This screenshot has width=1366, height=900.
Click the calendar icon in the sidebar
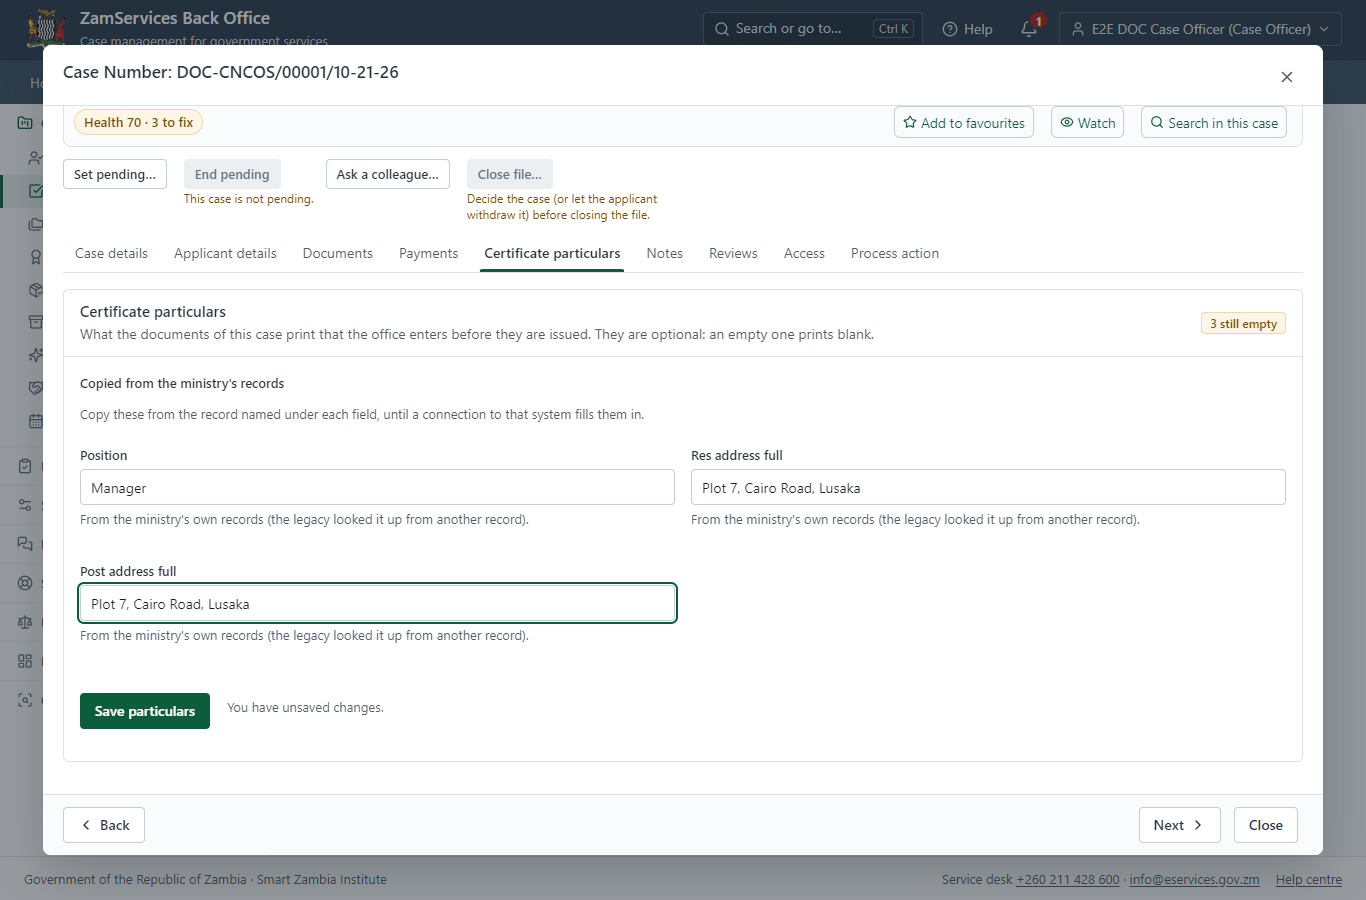[36, 421]
